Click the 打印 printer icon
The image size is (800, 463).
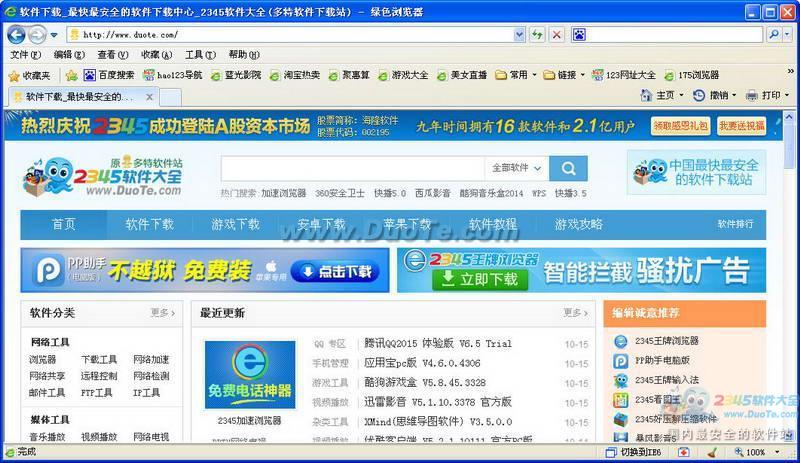[752, 95]
